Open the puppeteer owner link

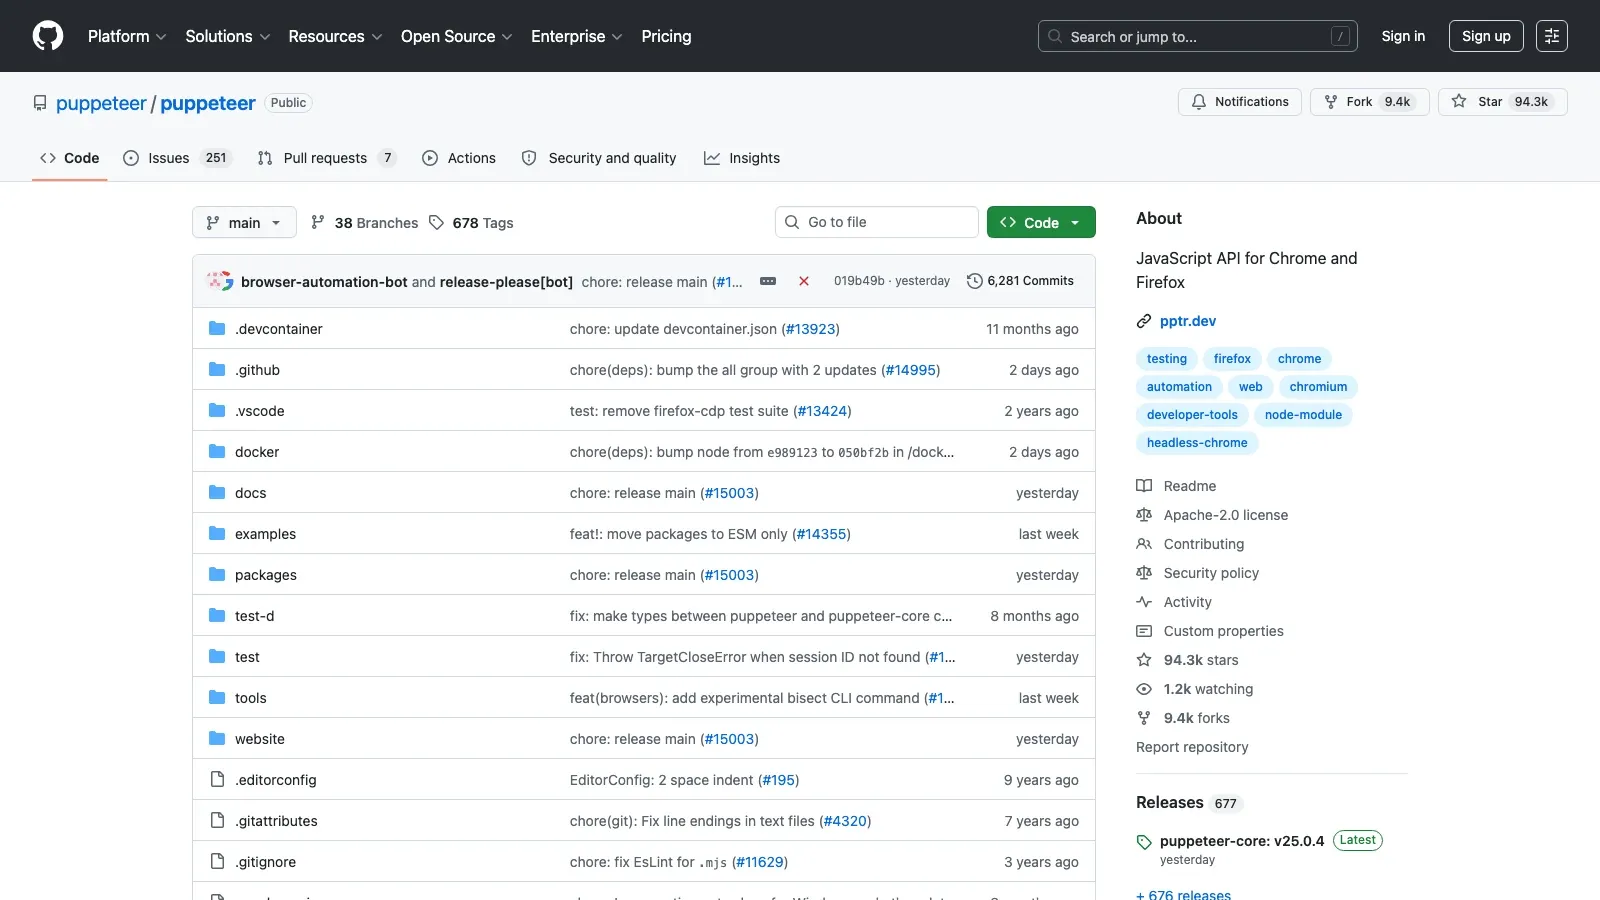pyautogui.click(x=101, y=103)
